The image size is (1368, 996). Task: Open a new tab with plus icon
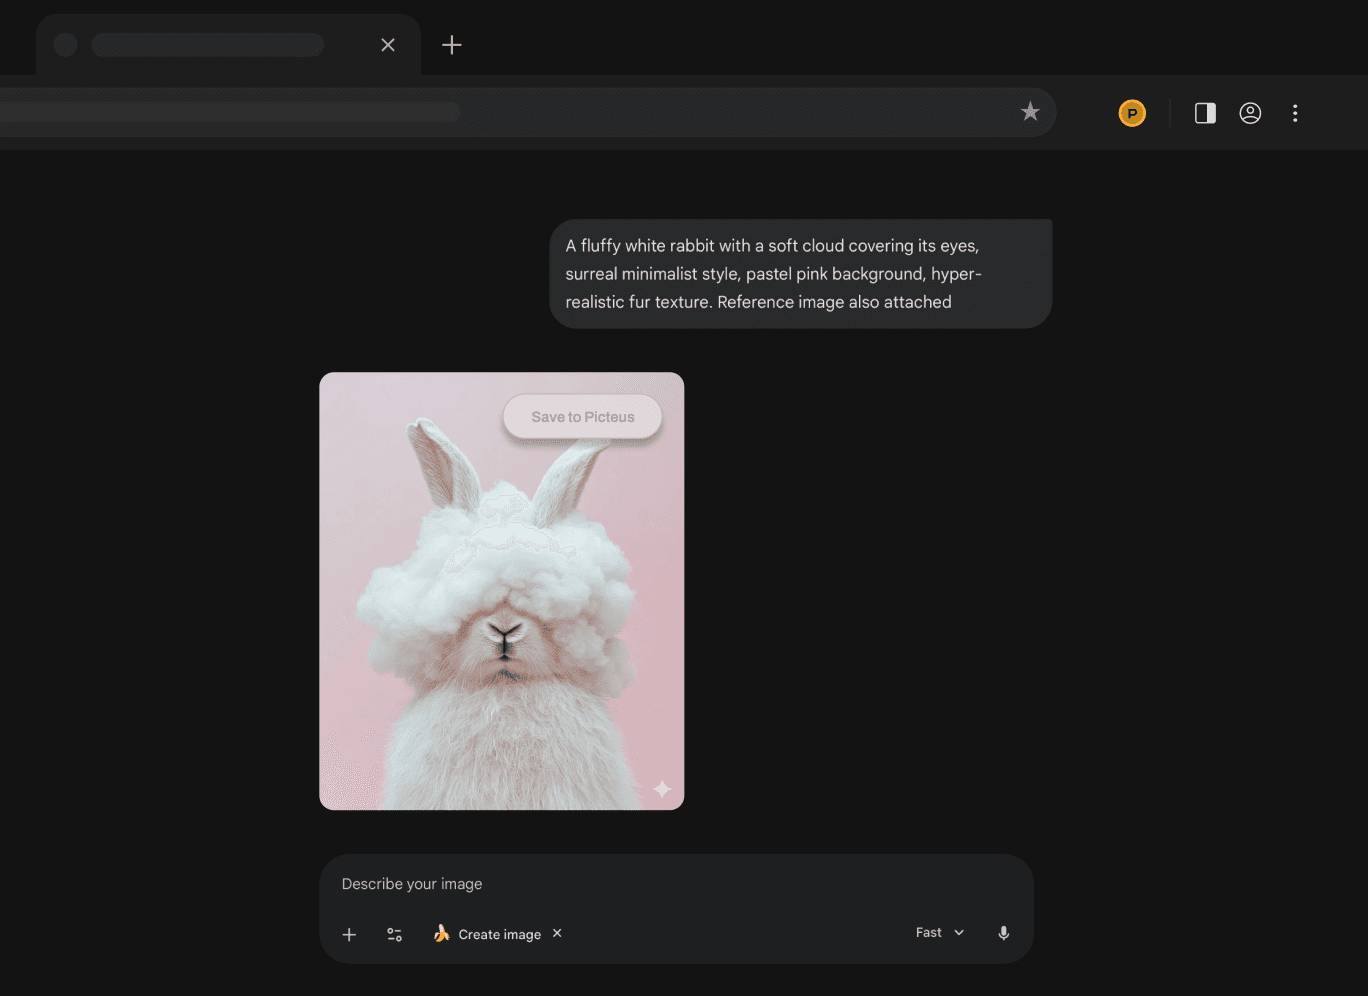point(452,45)
